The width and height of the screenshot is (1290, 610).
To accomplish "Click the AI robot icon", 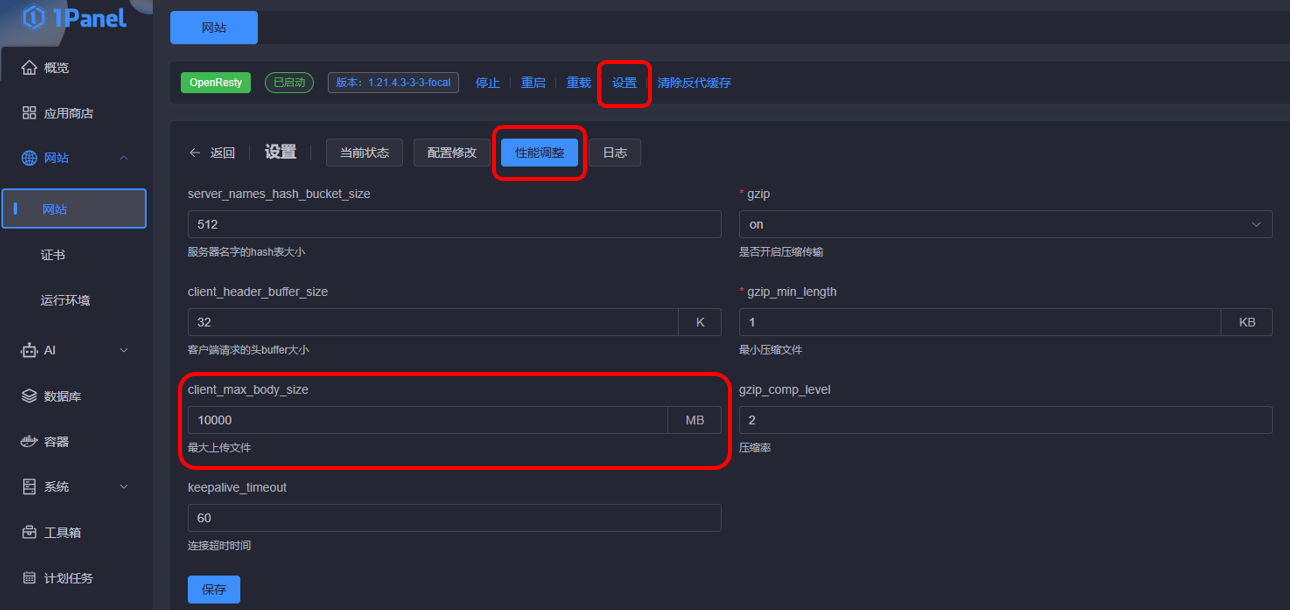I will pos(29,350).
